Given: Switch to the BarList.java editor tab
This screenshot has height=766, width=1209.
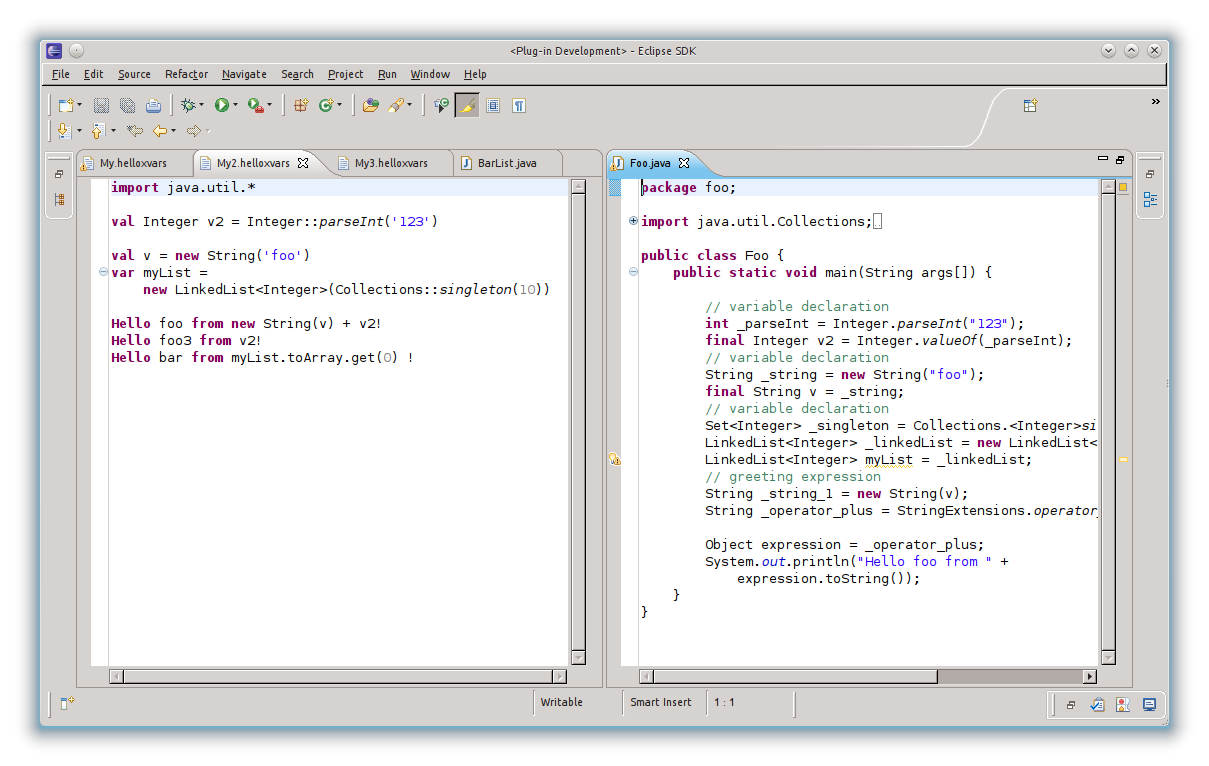Looking at the screenshot, I should (x=506, y=163).
